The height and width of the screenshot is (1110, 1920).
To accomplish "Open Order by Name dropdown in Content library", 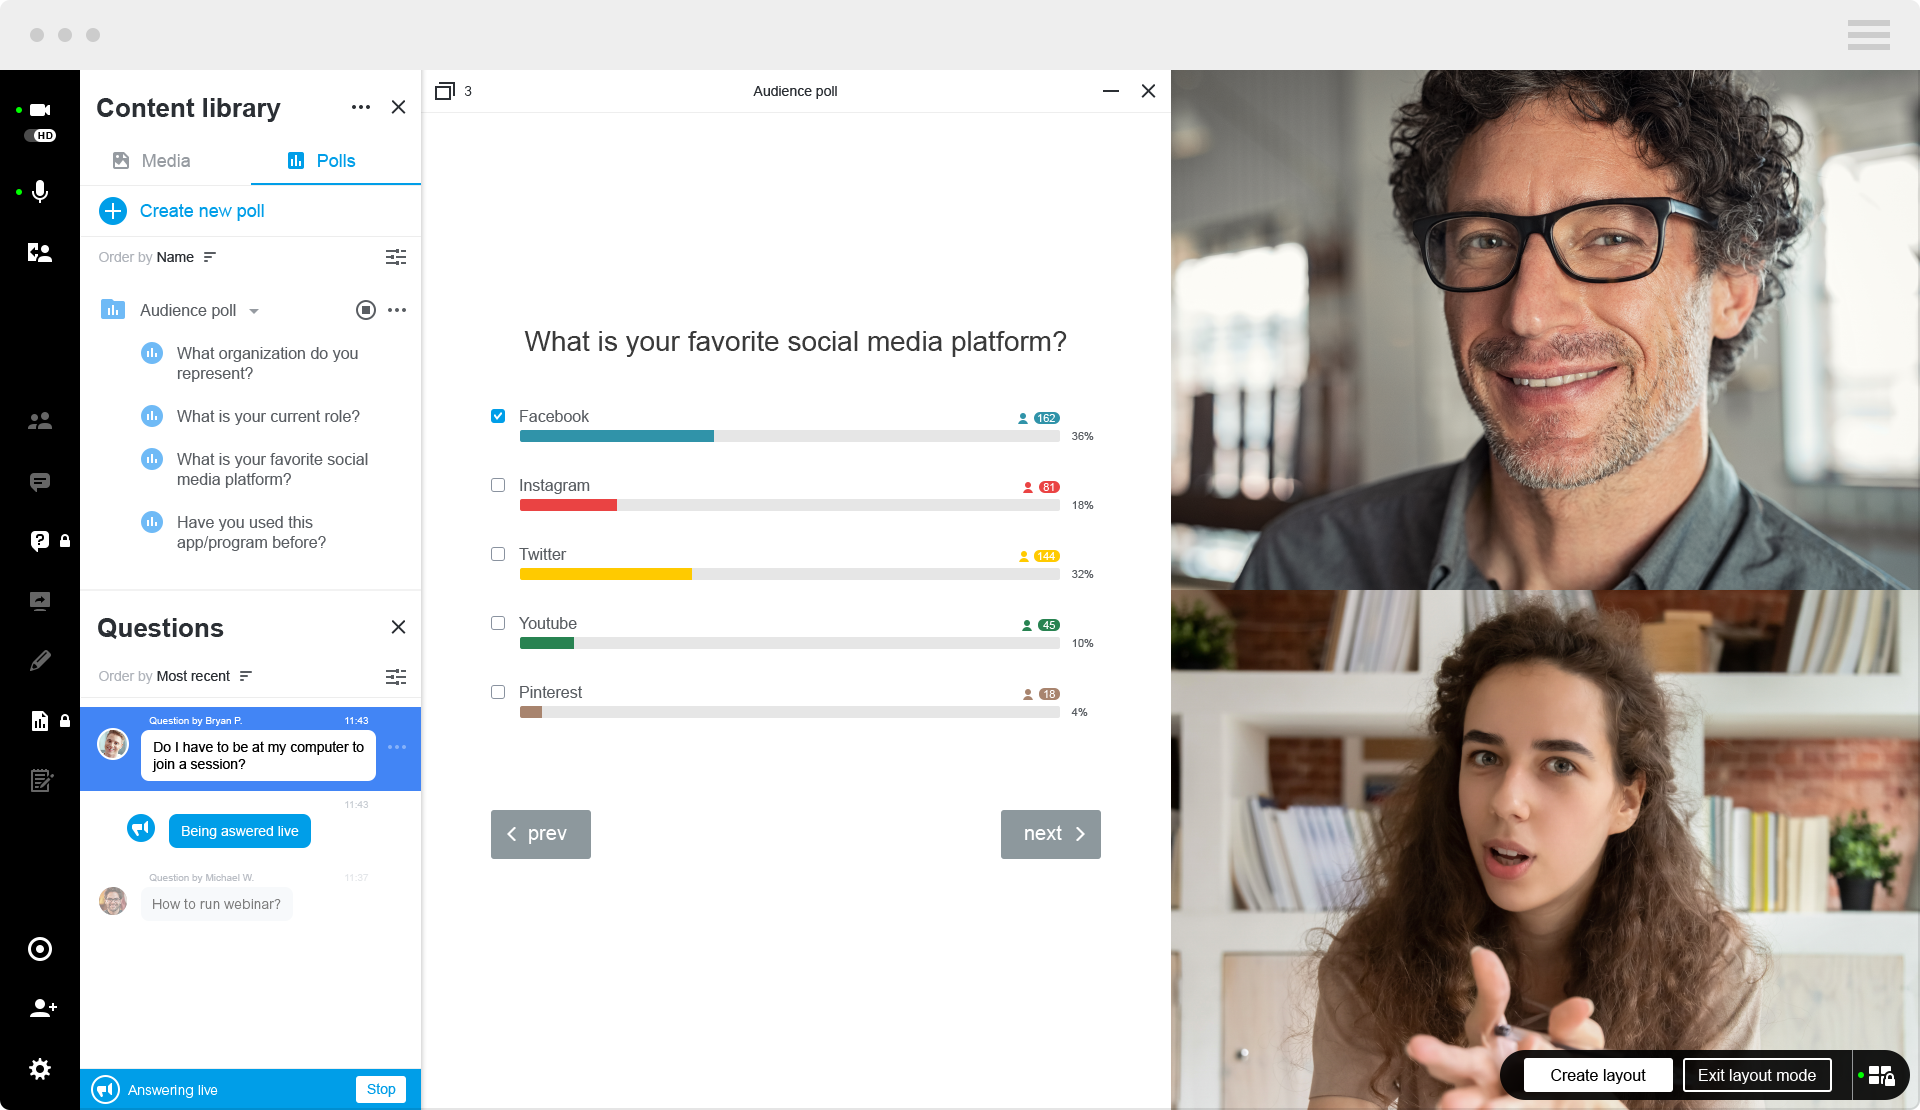I will coord(186,256).
